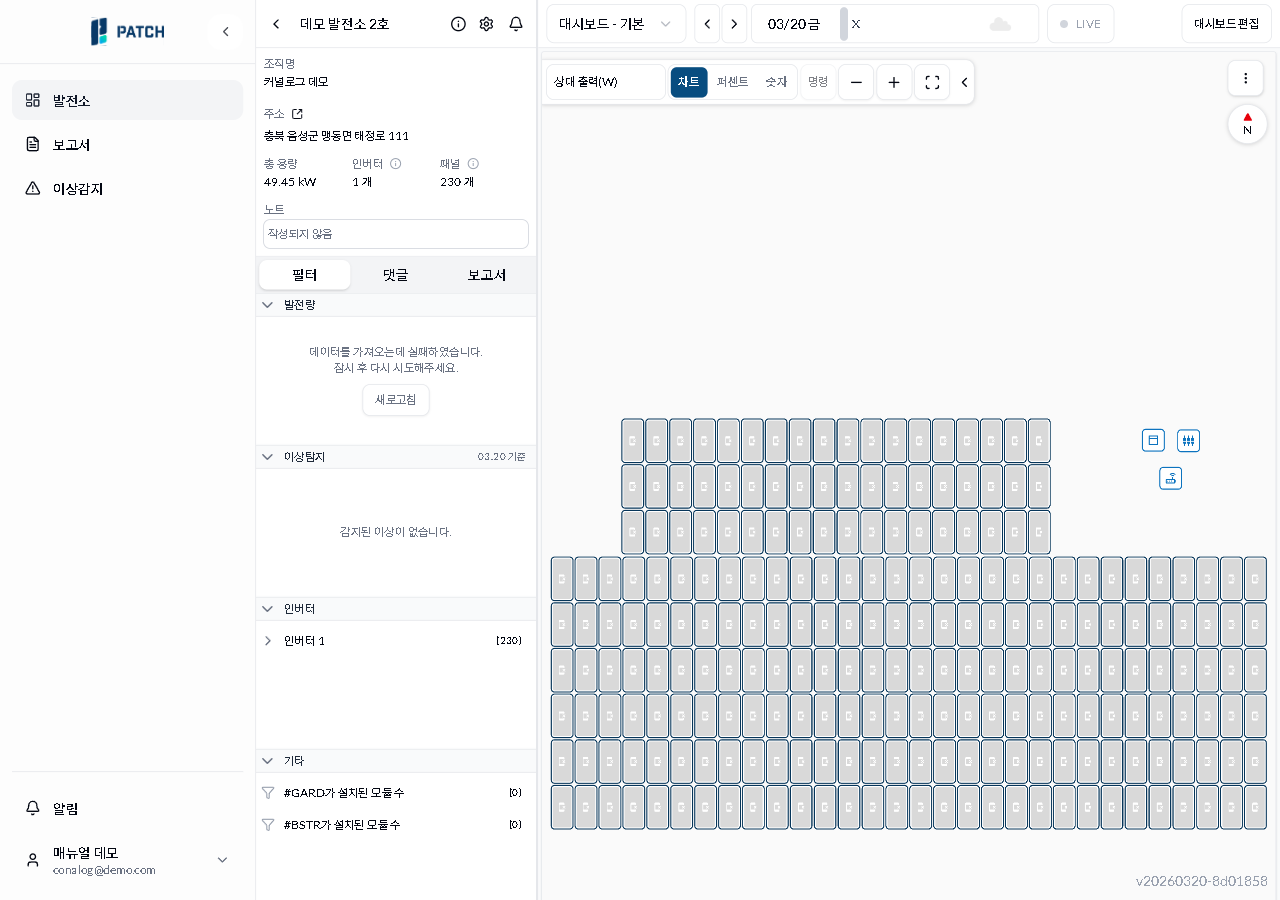This screenshot has width=1280, height=900.
Task: Click the channel monitoring icon on the map
Action: [1188, 440]
